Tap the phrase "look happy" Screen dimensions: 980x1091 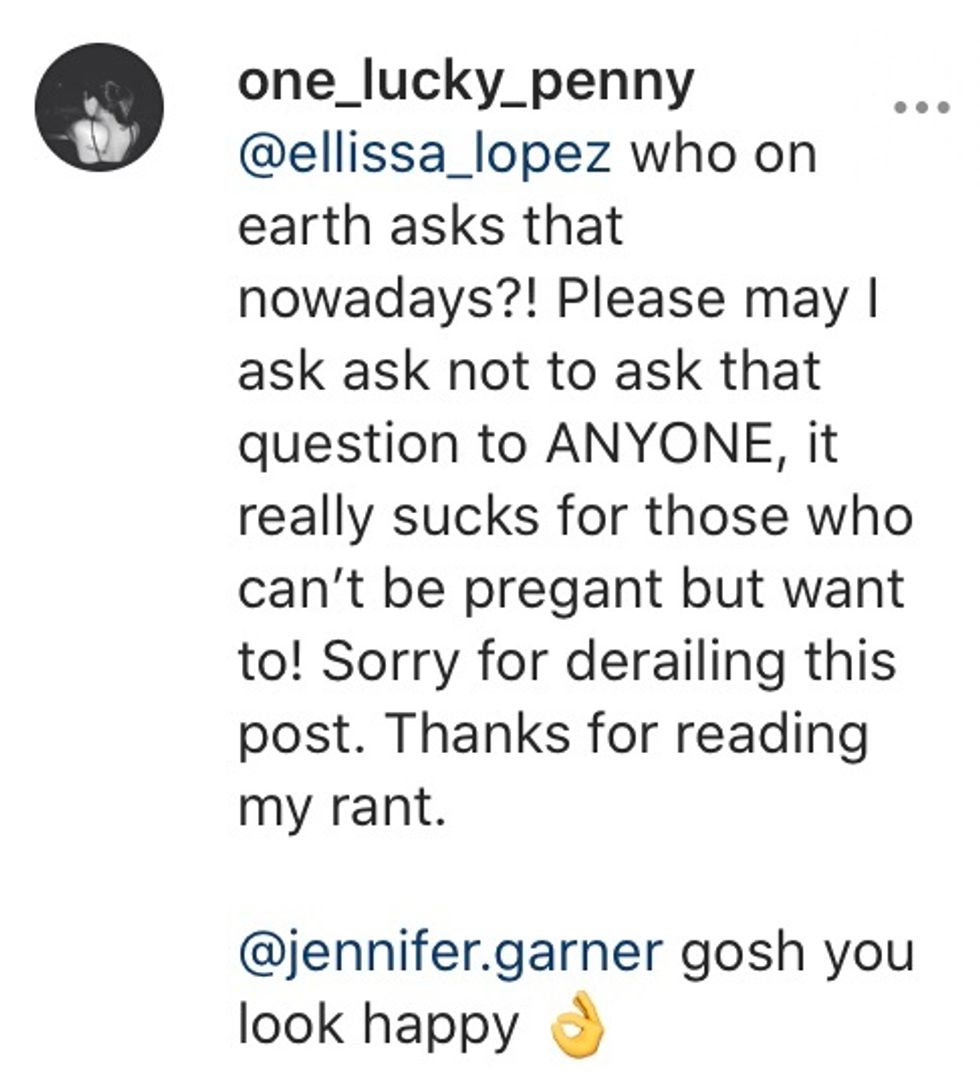[378, 1023]
